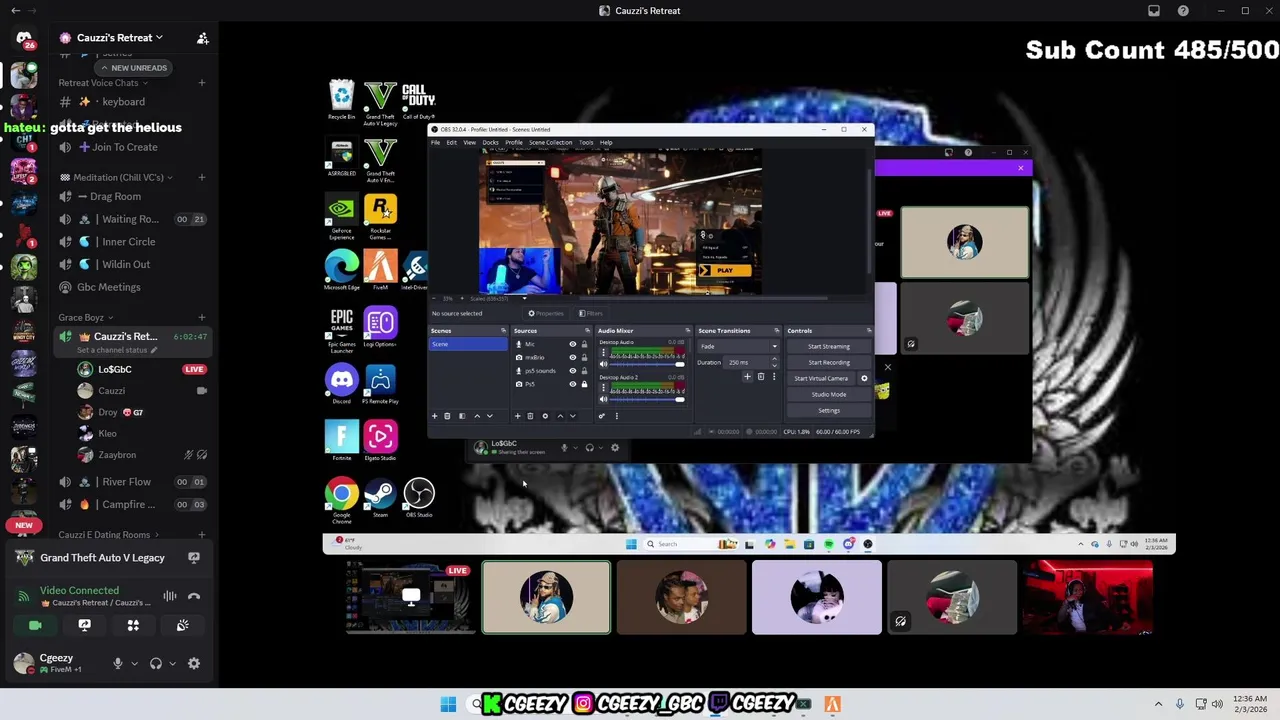Image resolution: width=1280 pixels, height=720 pixels.
Task: Adjust Desktop Audio volume slider in OBS
Action: point(646,364)
